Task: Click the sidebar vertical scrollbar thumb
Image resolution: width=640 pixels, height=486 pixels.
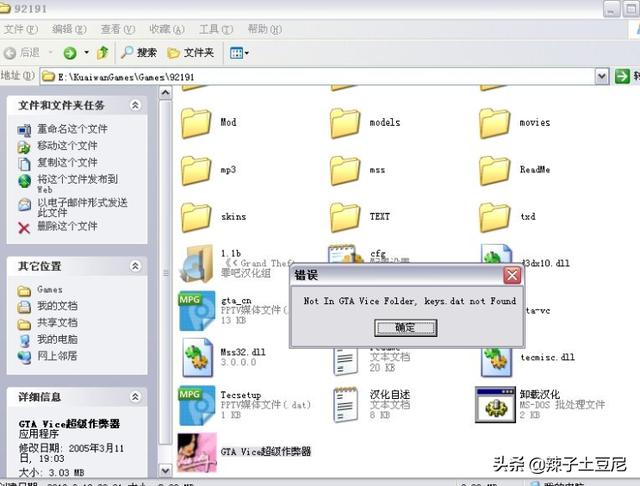Action: pos(165,273)
